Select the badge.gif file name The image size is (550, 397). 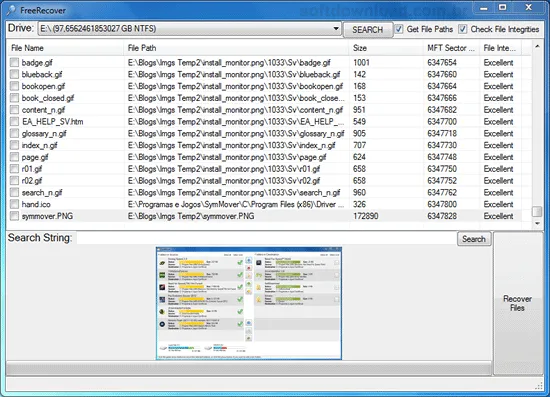pos(37,62)
